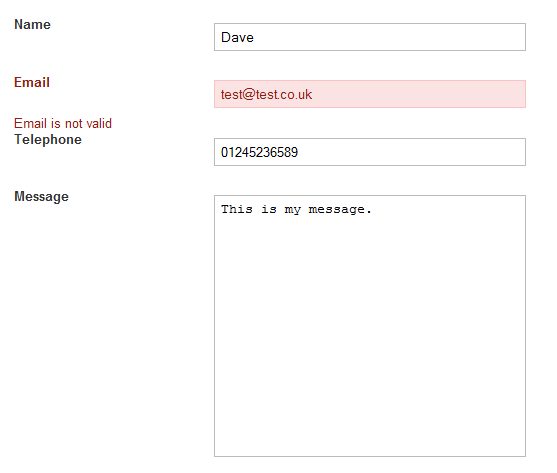Viewport: 557px width, 473px height.
Task: Place cursor on the number 01245236589
Action: click(259, 152)
